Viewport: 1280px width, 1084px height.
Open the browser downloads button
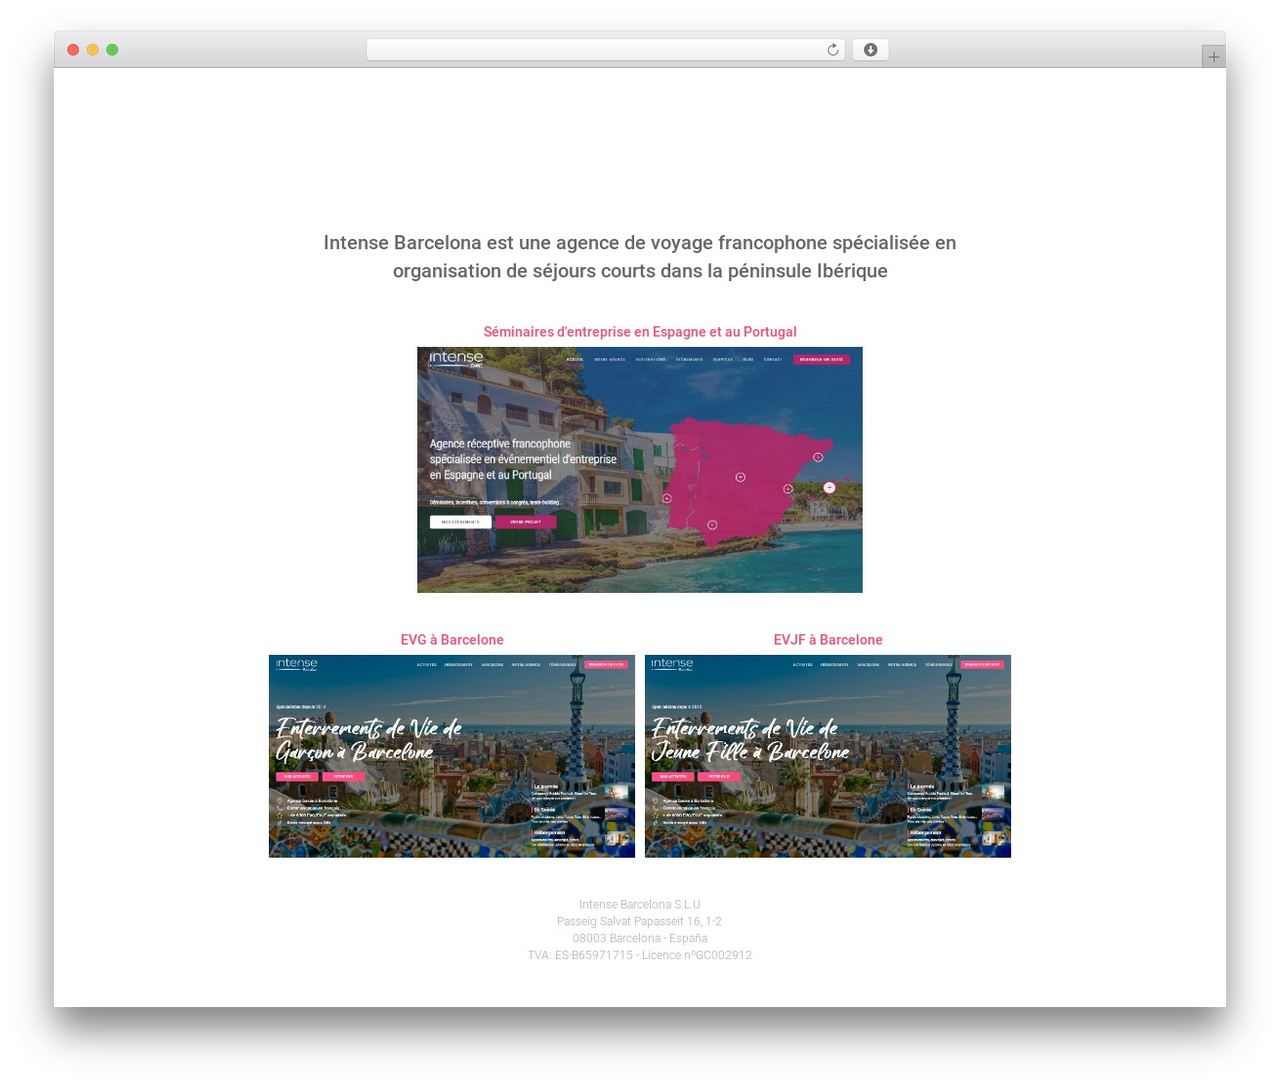click(x=870, y=50)
